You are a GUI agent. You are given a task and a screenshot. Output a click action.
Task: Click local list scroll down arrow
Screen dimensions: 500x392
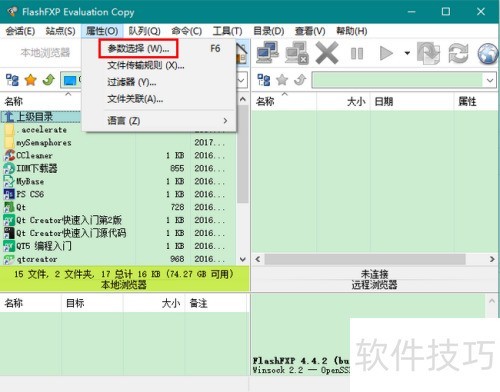click(x=243, y=259)
